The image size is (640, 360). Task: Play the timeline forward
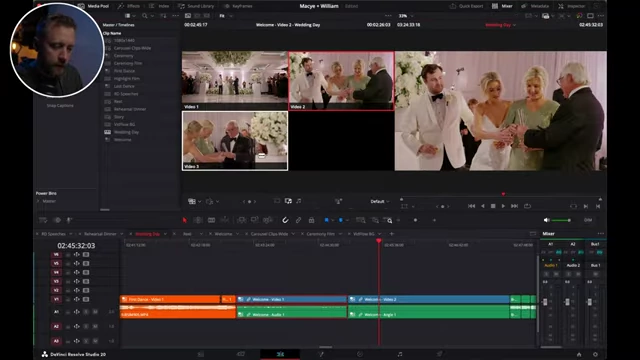coord(503,206)
